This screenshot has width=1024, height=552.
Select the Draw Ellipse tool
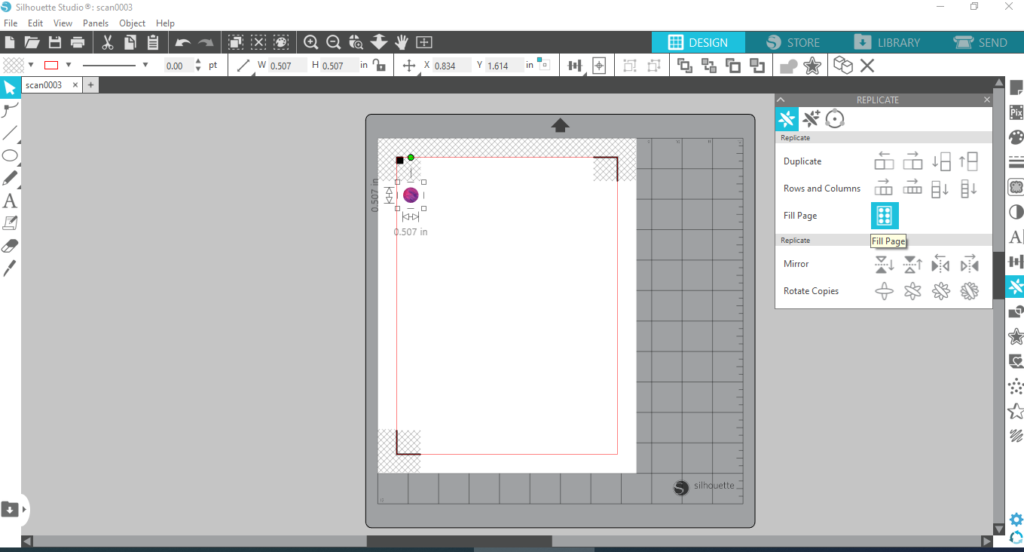[x=10, y=155]
